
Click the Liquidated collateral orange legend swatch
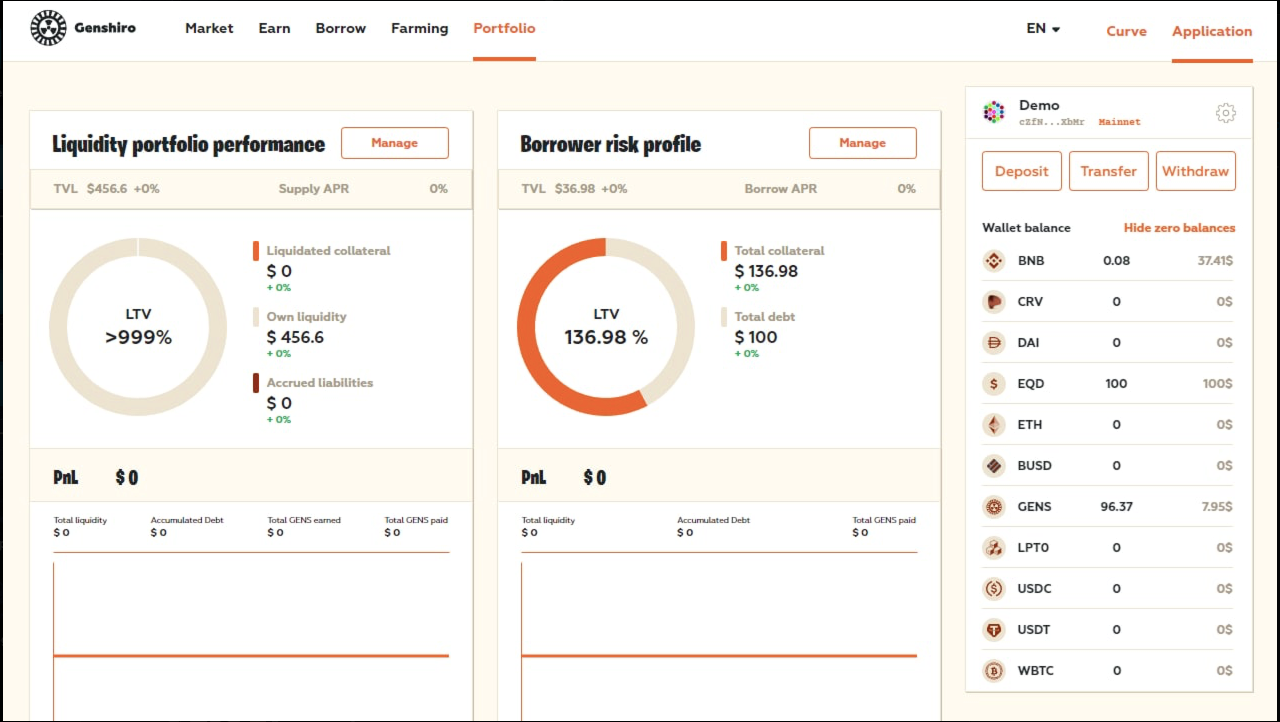256,251
